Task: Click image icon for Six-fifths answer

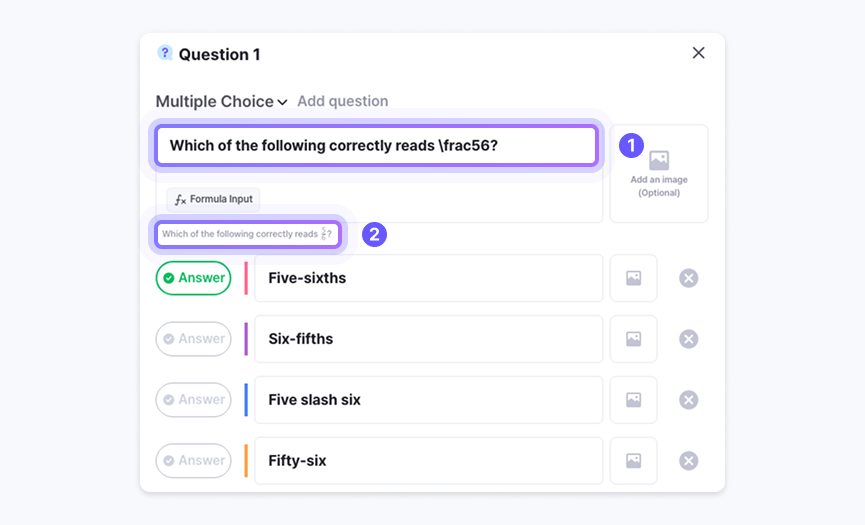Action: (x=633, y=339)
